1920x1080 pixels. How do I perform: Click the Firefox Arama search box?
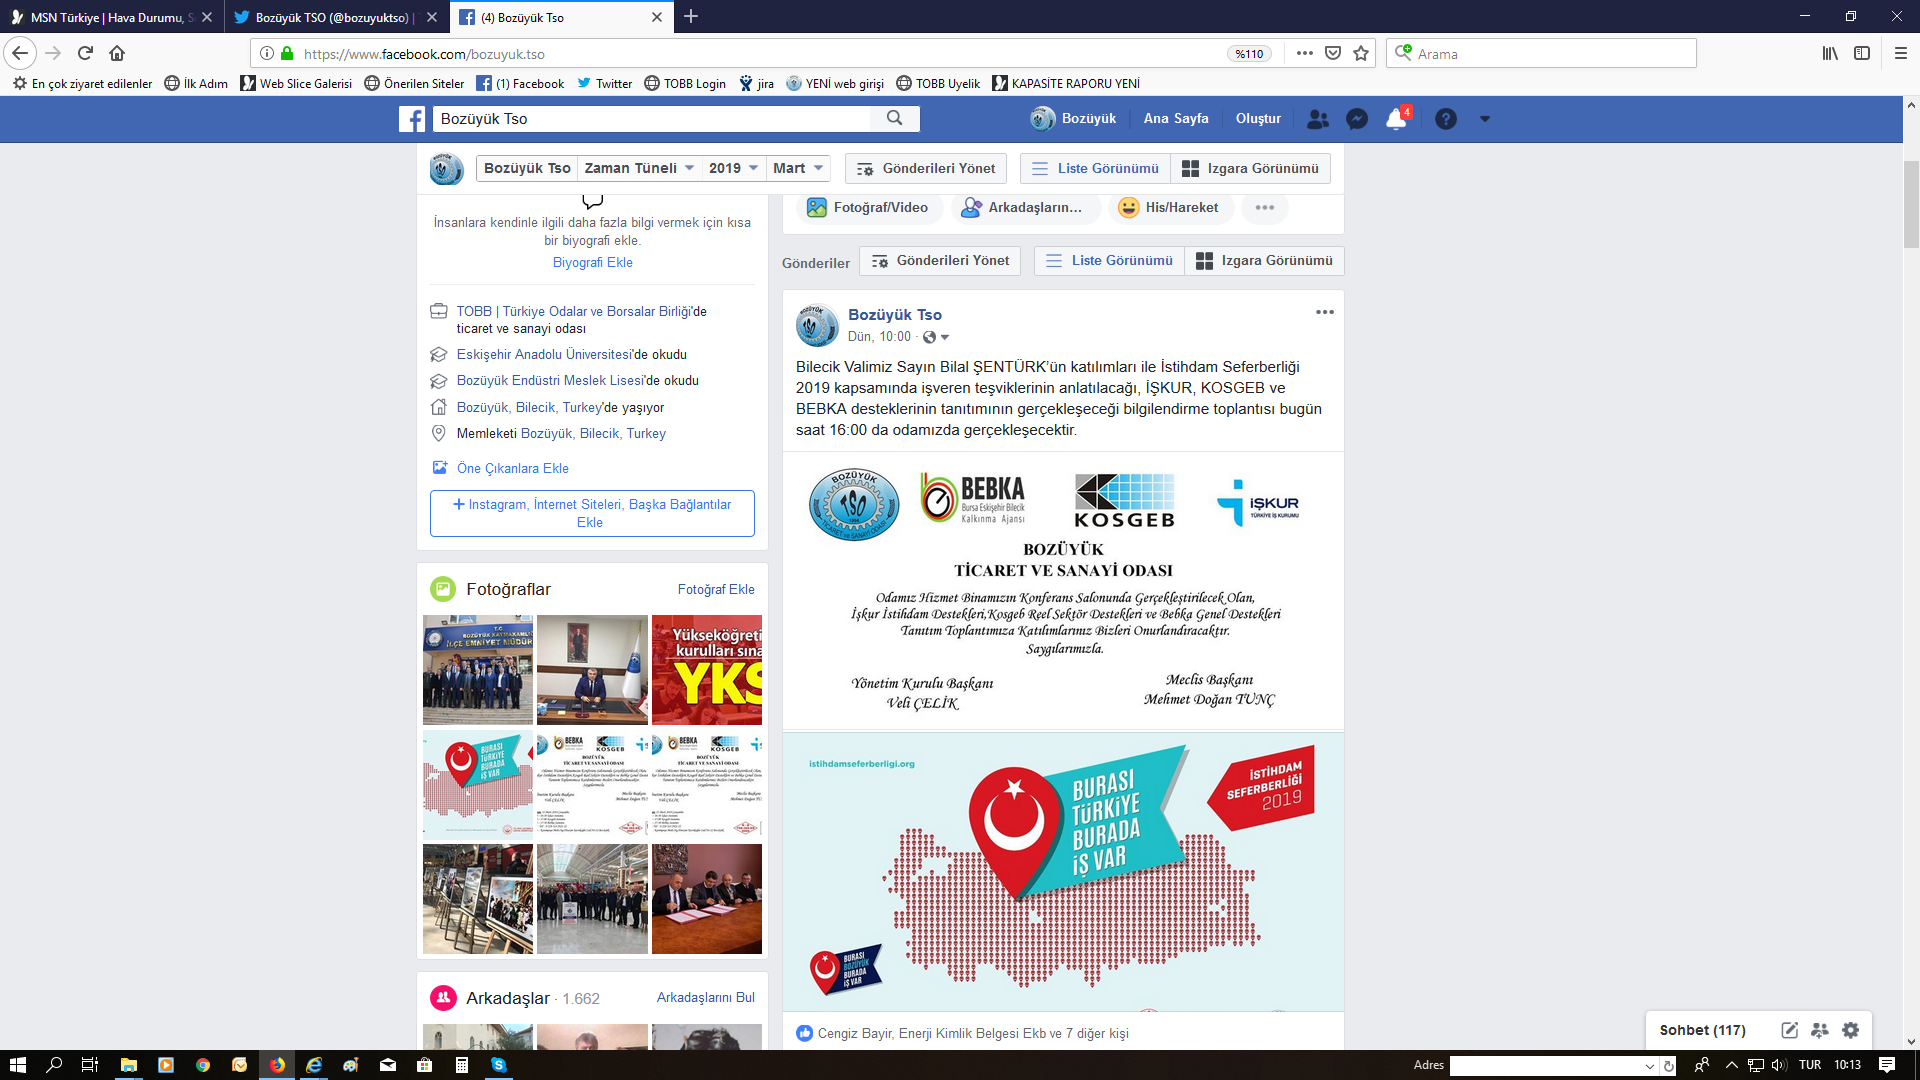click(x=1541, y=53)
